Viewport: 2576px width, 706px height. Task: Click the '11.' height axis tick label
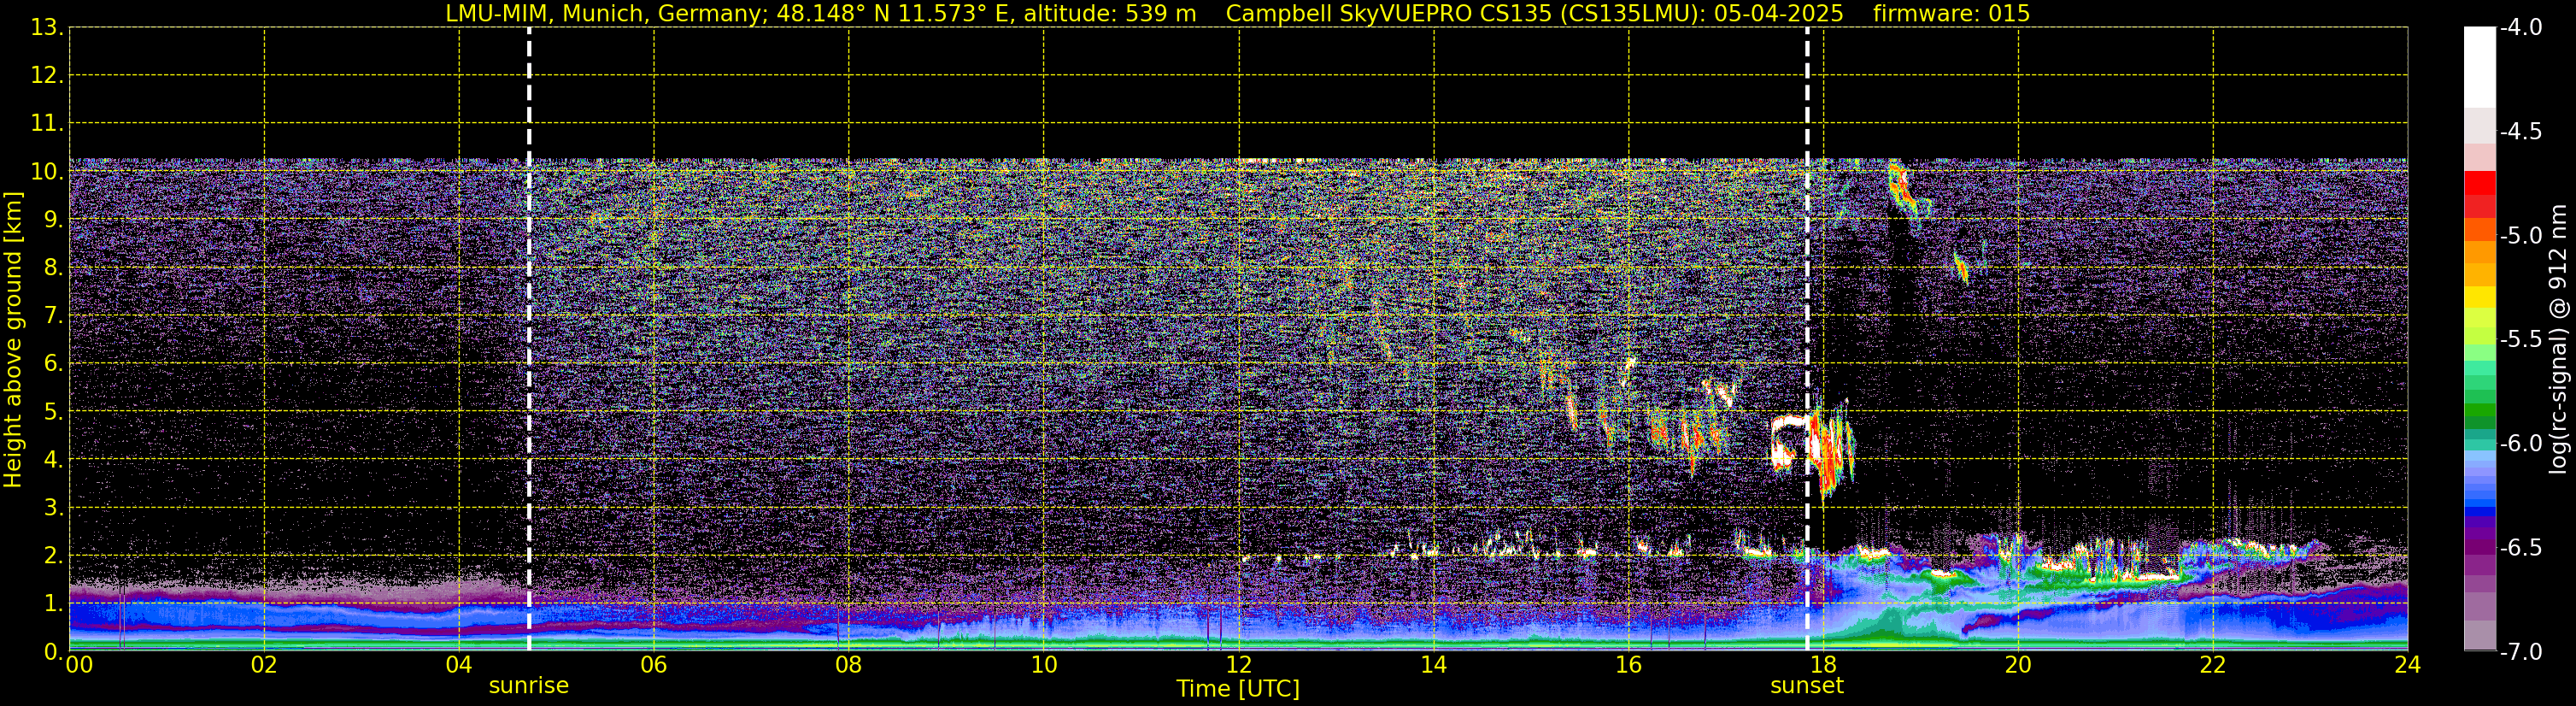click(x=47, y=123)
